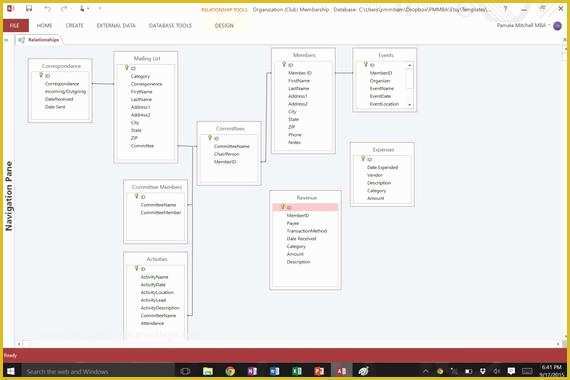Select Committee field in Mailing List table
Viewport: 570px width, 380px height.
142,146
